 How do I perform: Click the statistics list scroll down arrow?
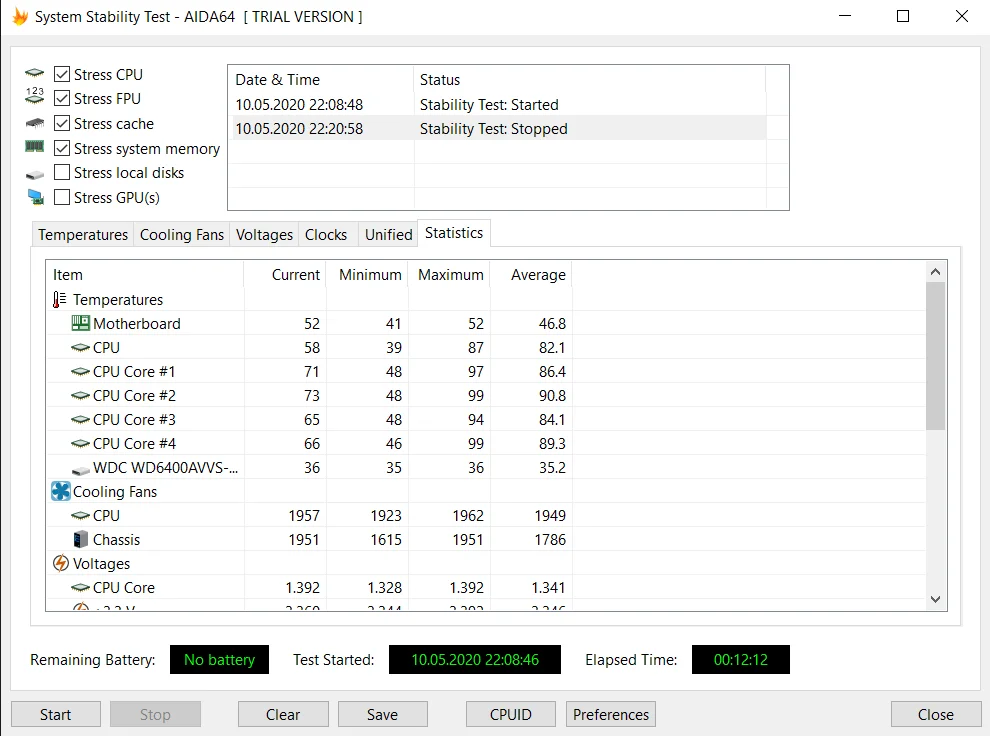pyautogui.click(x=936, y=599)
